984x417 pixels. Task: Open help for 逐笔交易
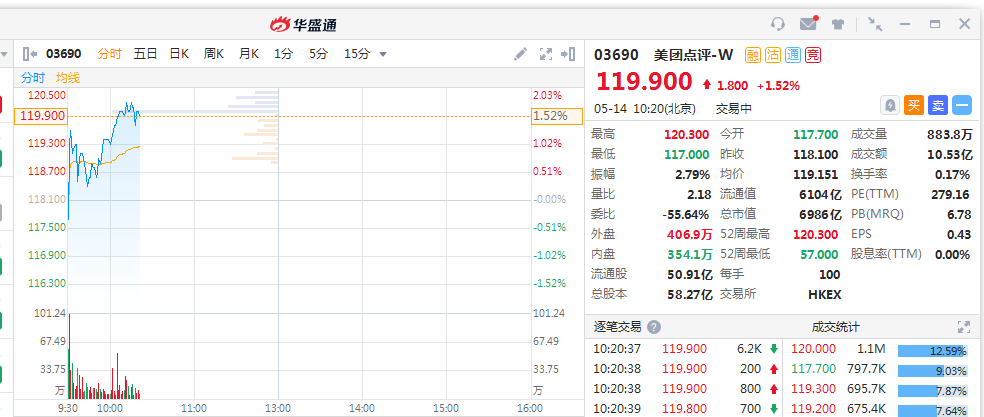click(654, 327)
